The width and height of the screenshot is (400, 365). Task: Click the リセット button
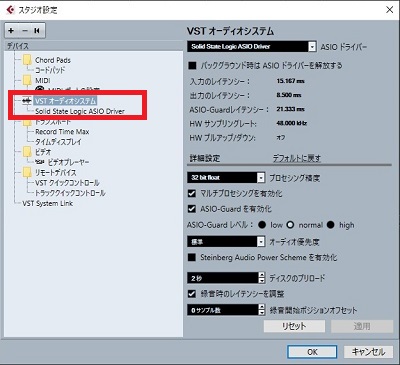294,326
